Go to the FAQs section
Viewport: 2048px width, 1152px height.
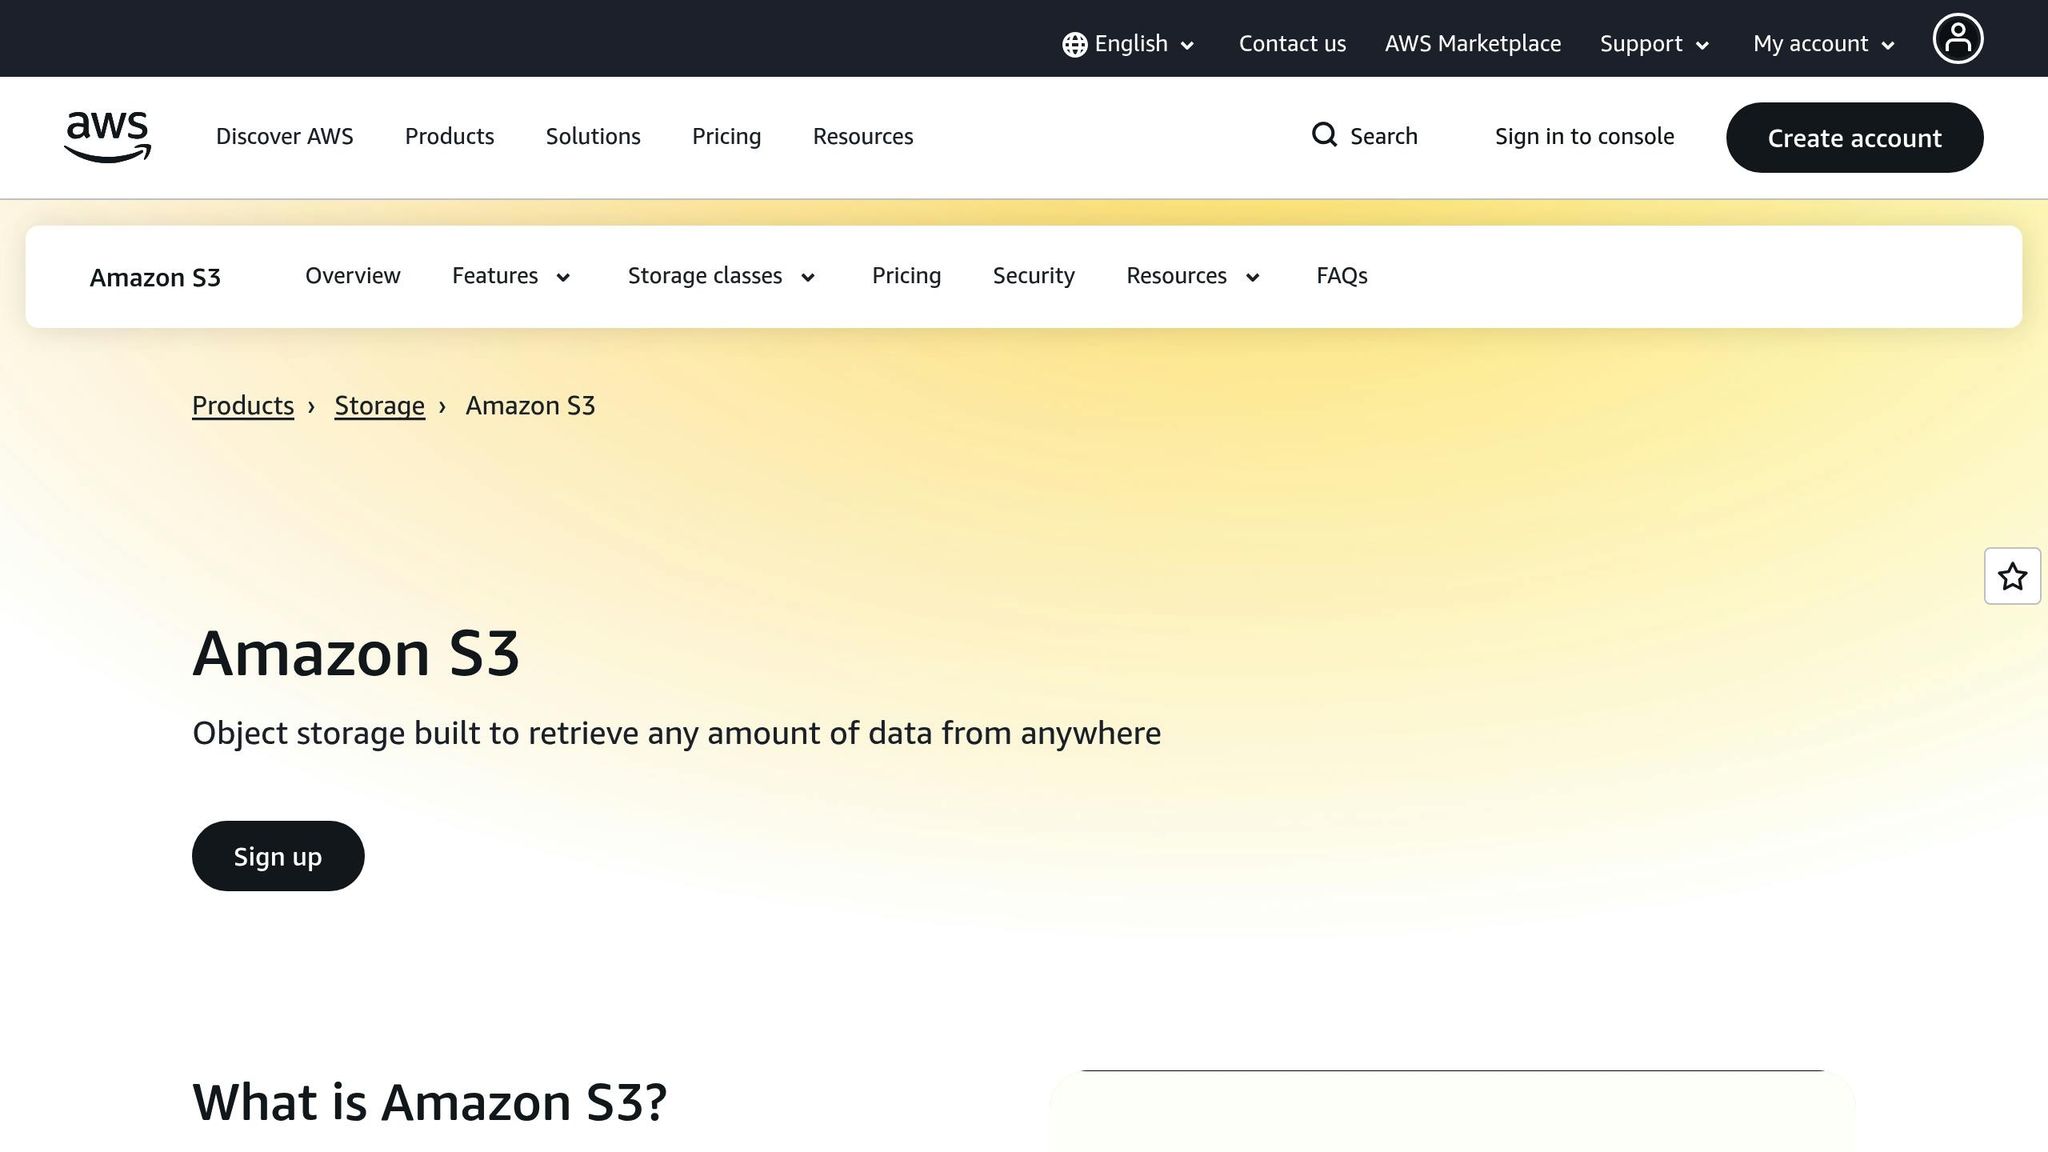coord(1341,276)
